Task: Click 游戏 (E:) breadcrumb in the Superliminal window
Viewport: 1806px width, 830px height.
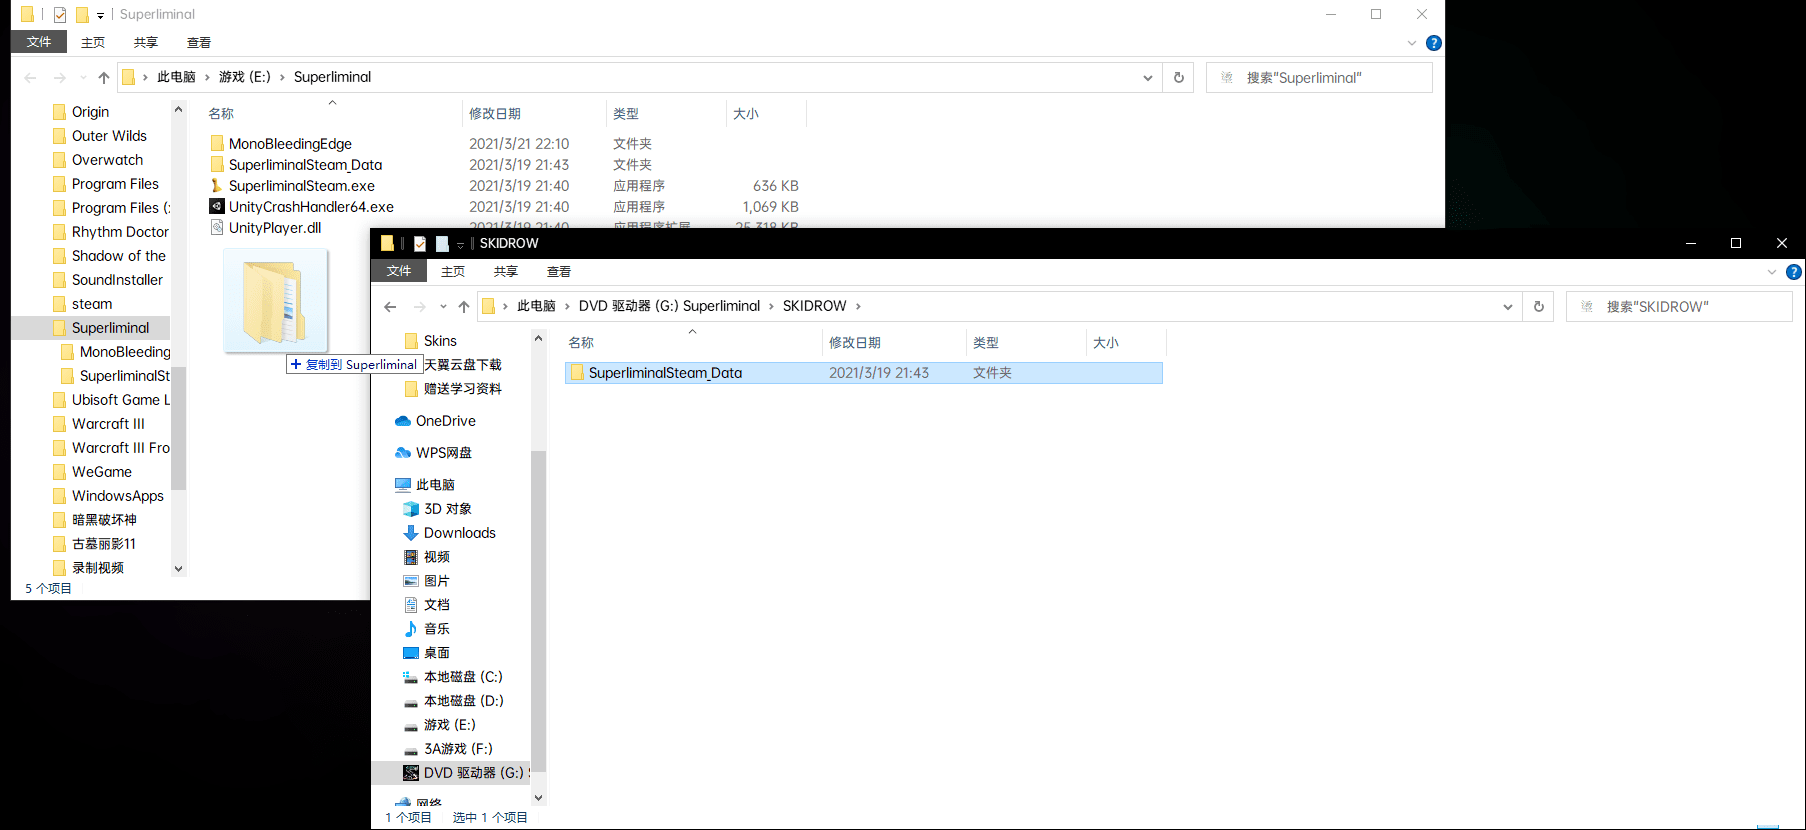Action: [x=245, y=77]
